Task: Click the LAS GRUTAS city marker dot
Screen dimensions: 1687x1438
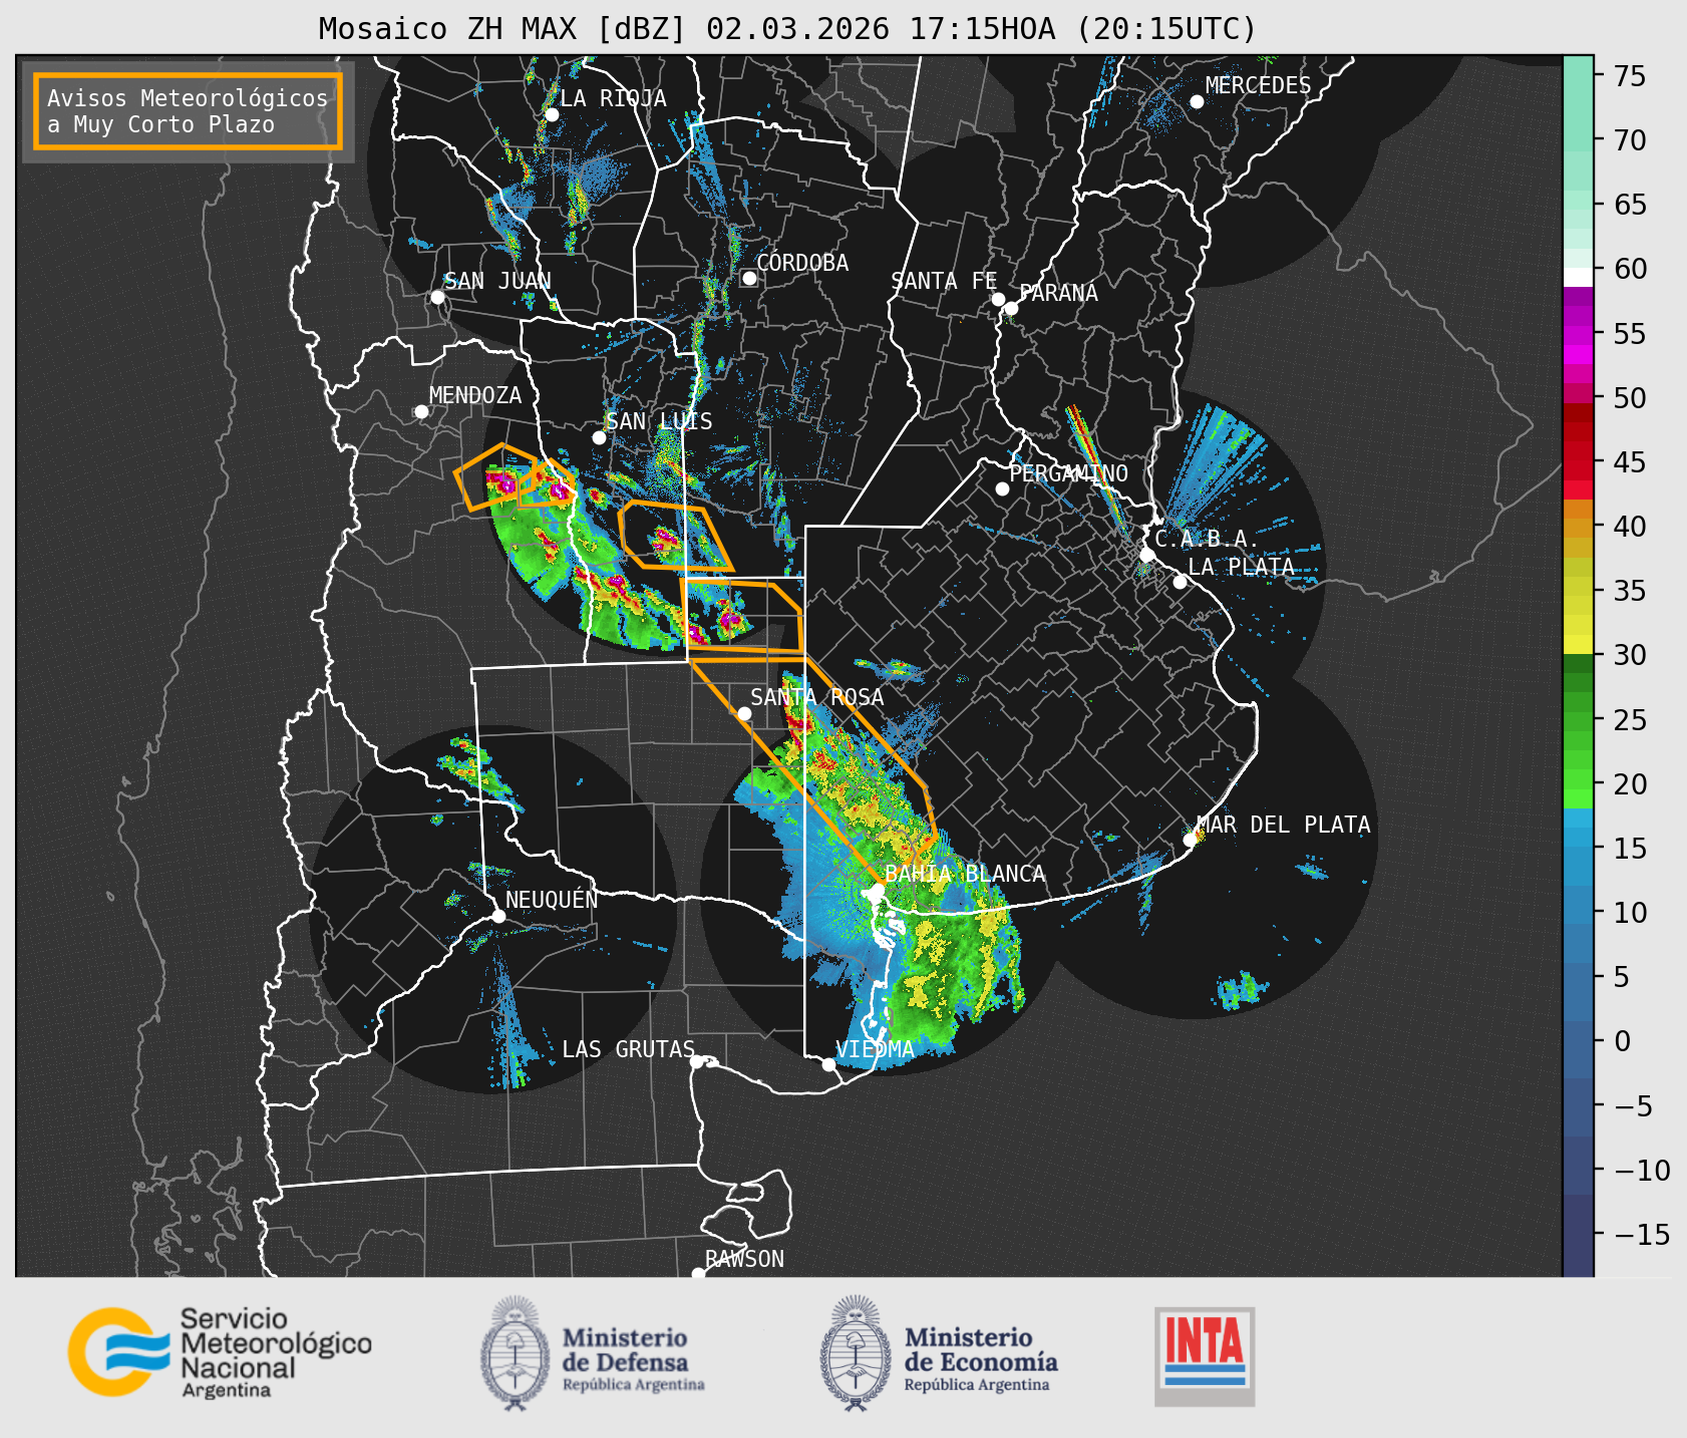Action: 697,1062
